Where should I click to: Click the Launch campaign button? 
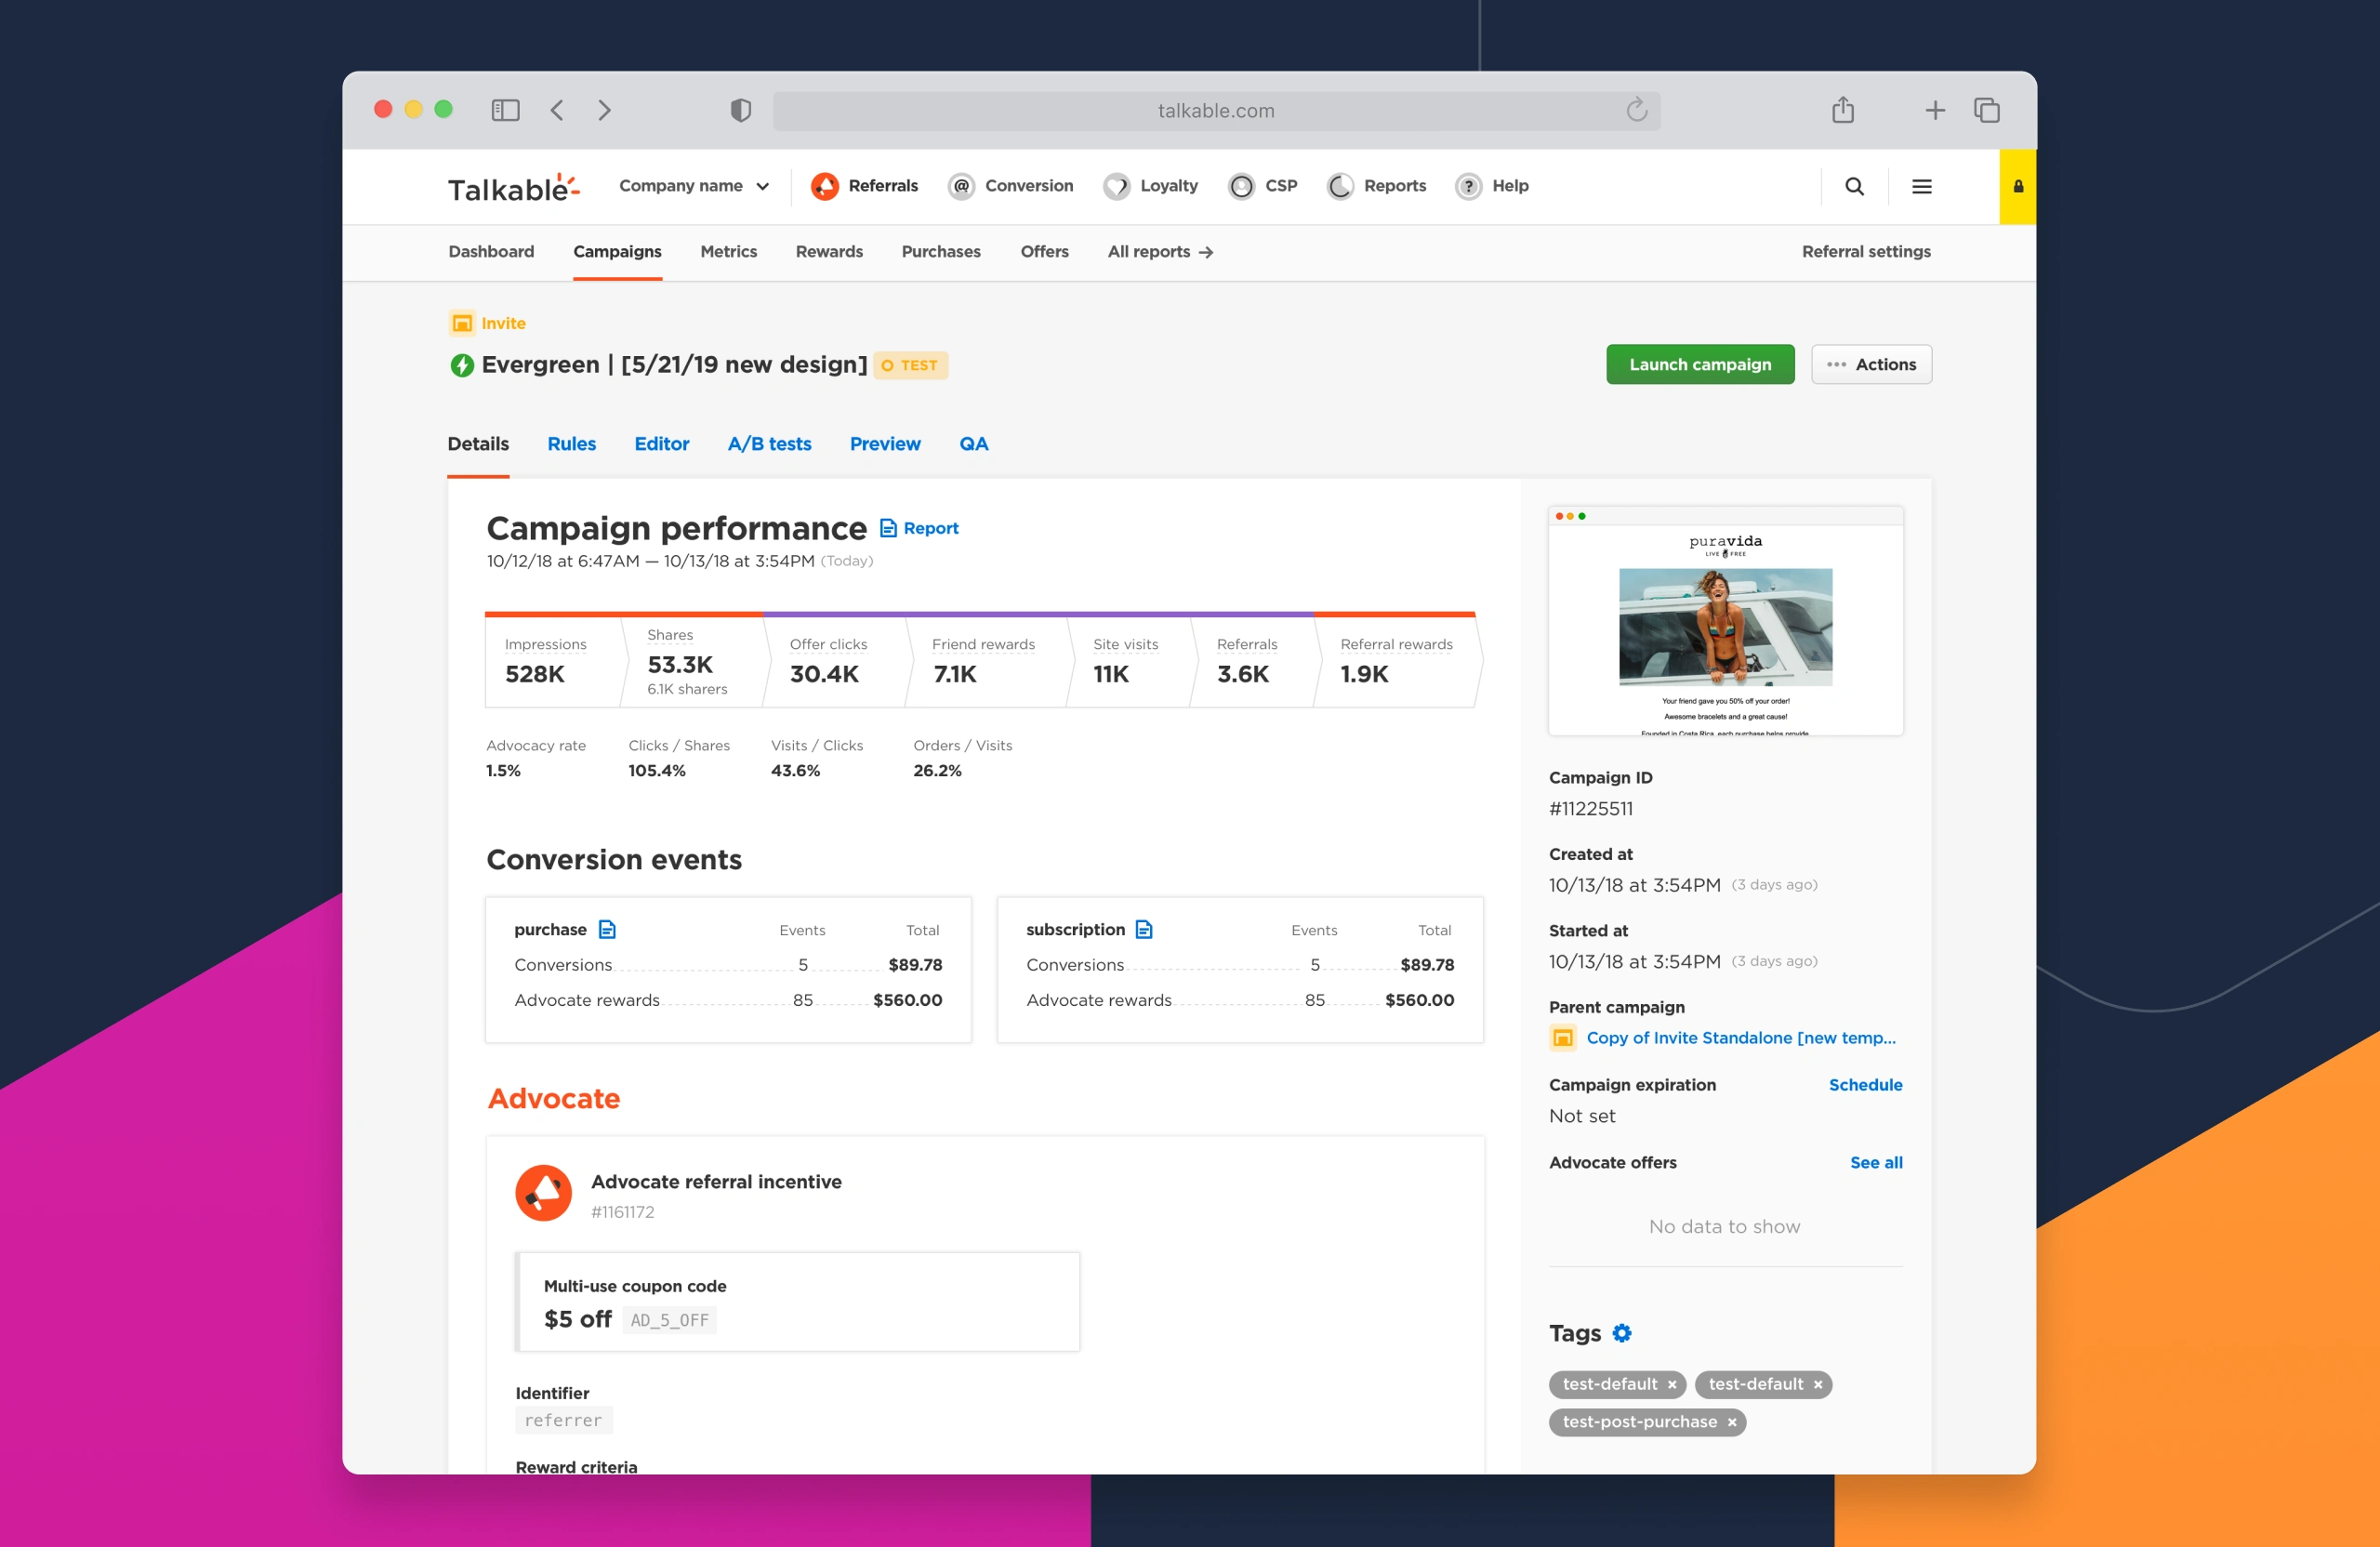coord(1700,364)
